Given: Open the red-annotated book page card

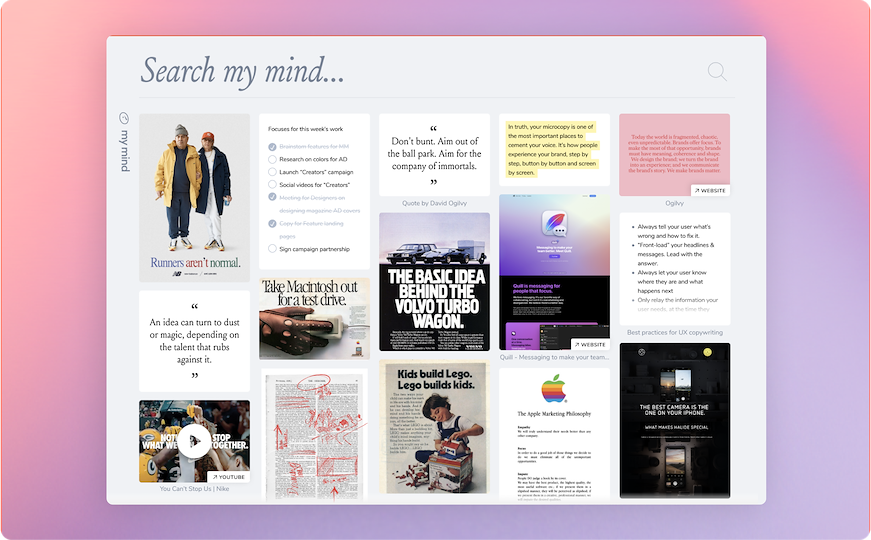Looking at the screenshot, I should pos(314,436).
